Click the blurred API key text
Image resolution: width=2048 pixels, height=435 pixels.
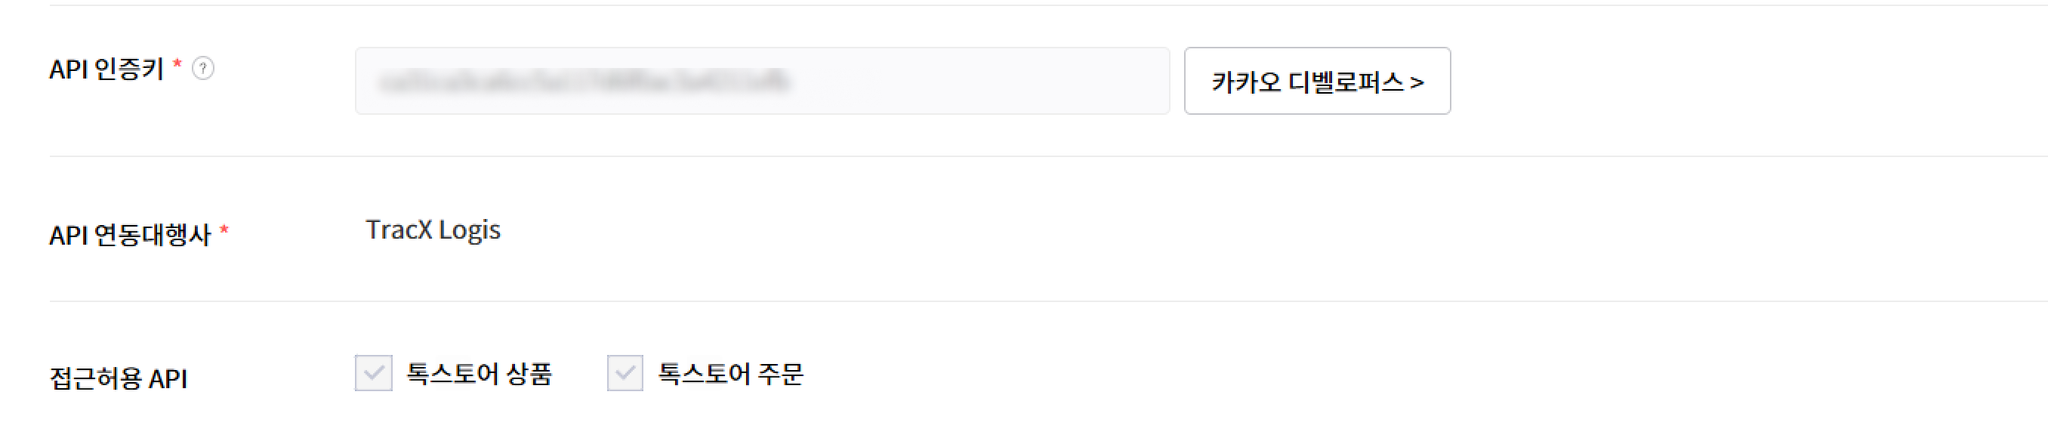click(x=584, y=81)
